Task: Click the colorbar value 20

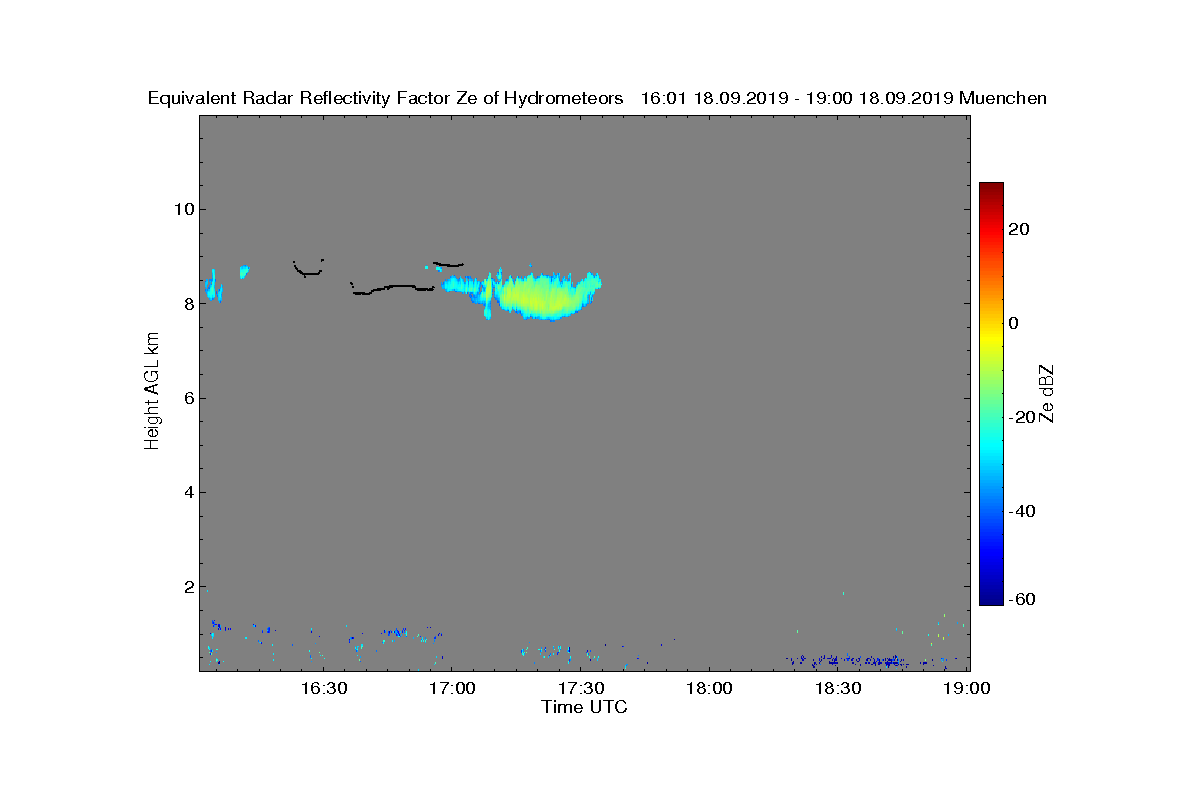Action: 1019,229
